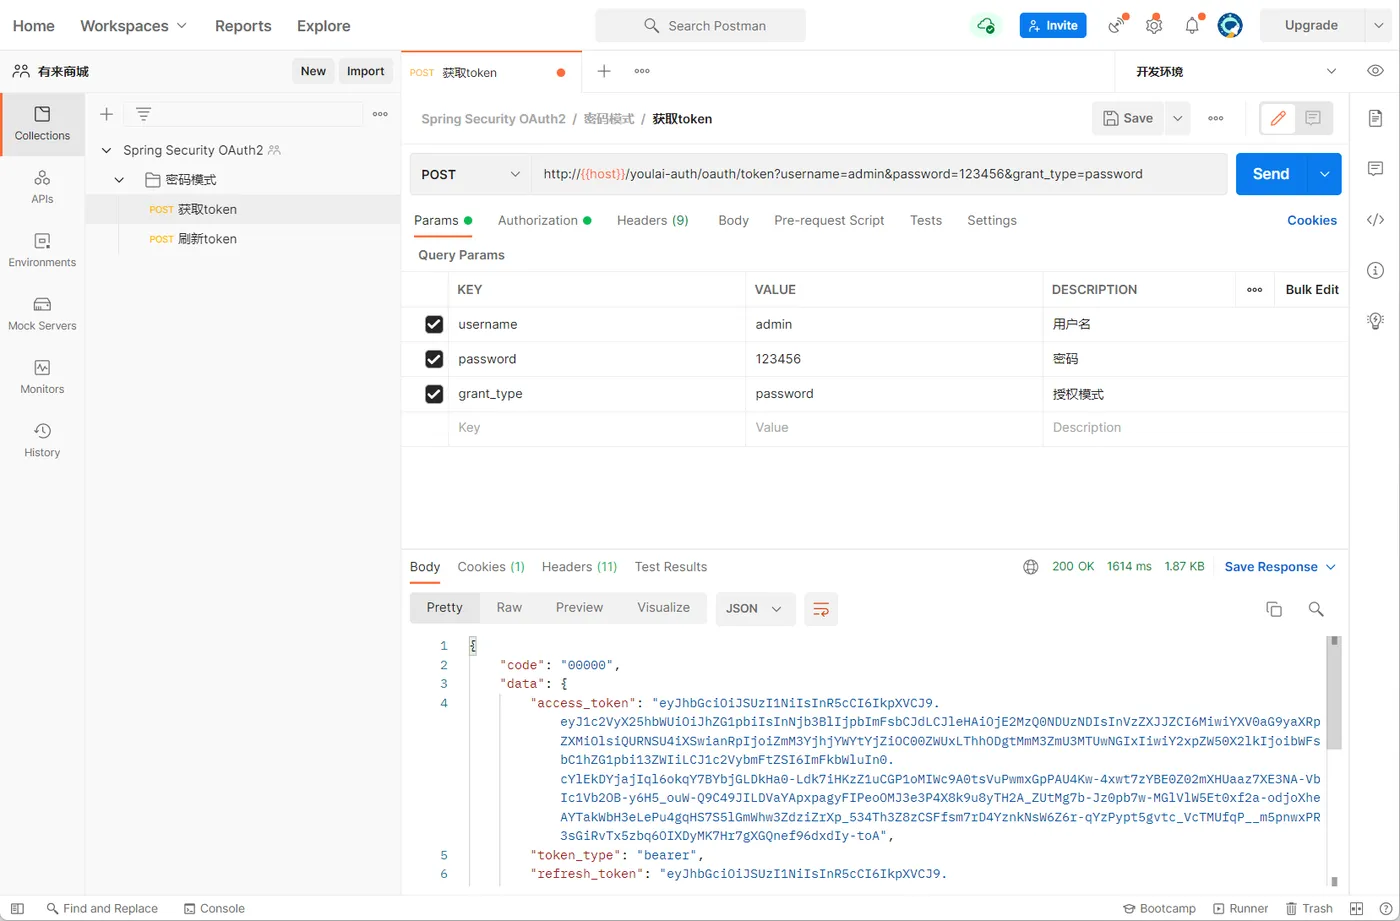Viewport: 1400px width, 921px height.
Task: Open the Environments sidebar panel
Action: 42,250
